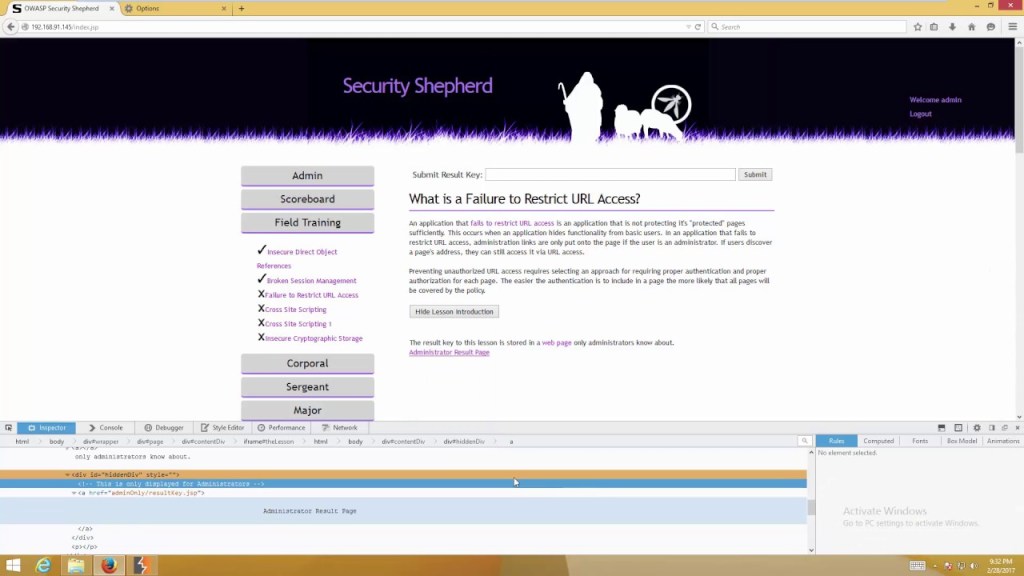Open the URL bar history dropdown
The height and width of the screenshot is (576, 1024).
[688, 27]
